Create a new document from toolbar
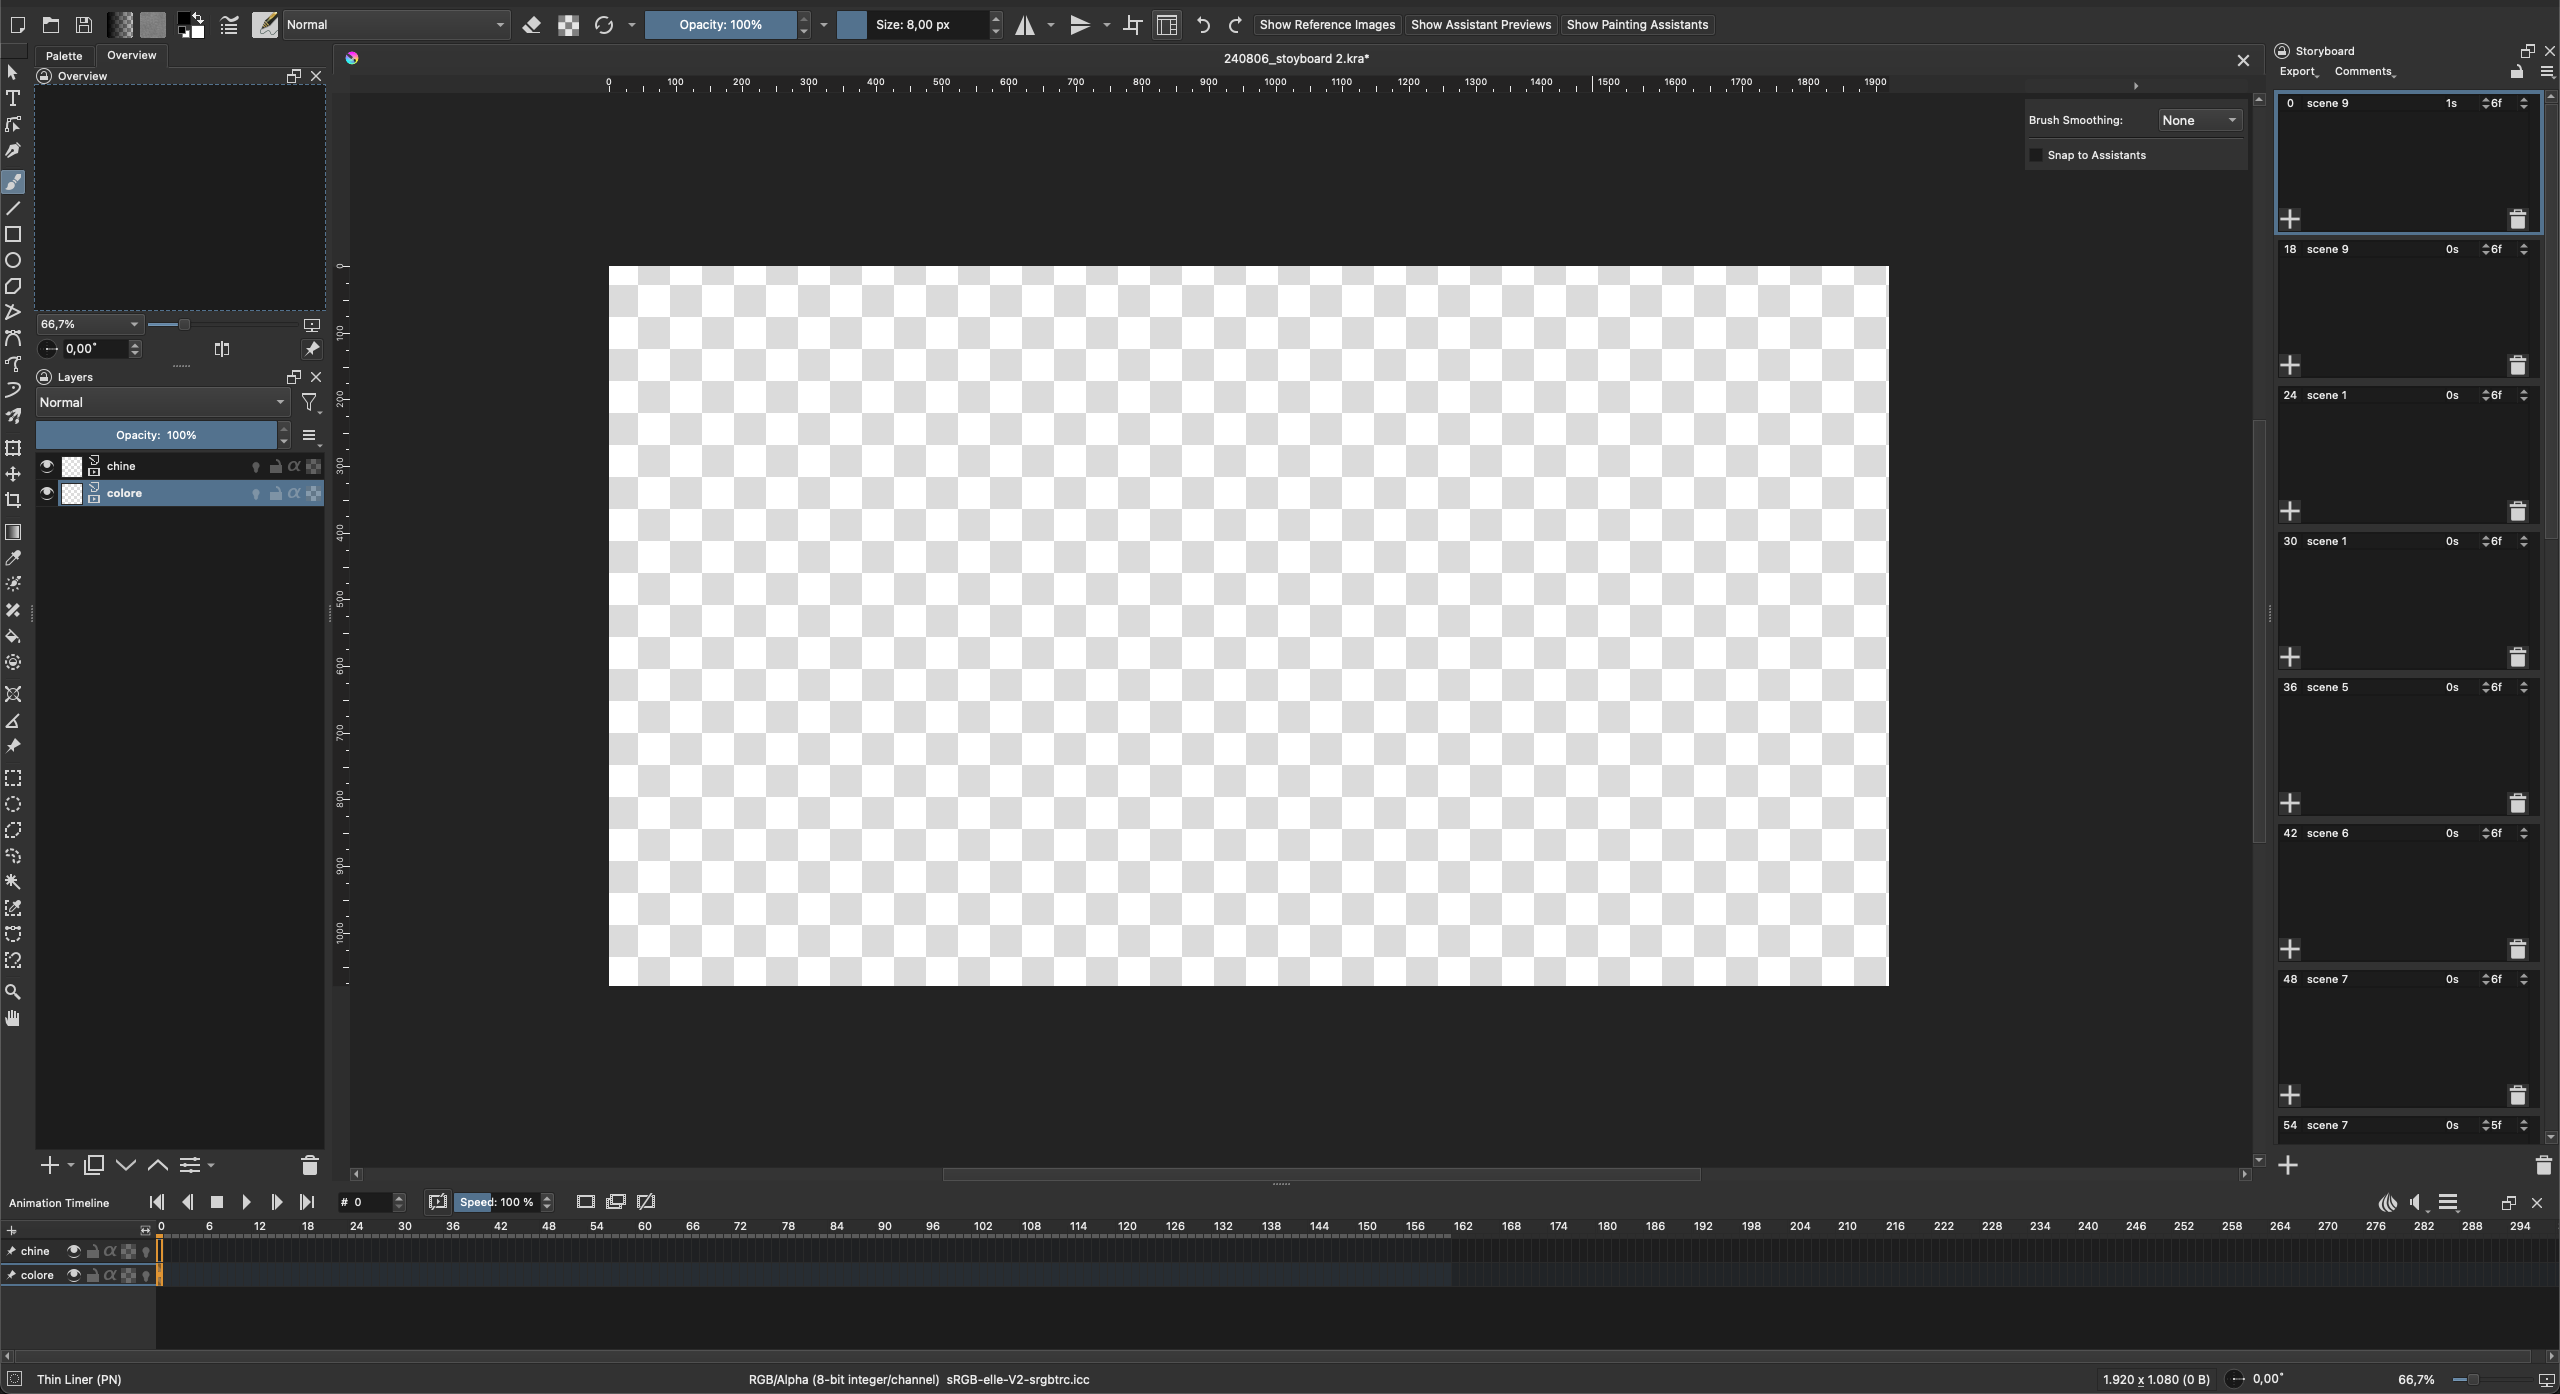2560x1394 pixels. click(x=17, y=25)
